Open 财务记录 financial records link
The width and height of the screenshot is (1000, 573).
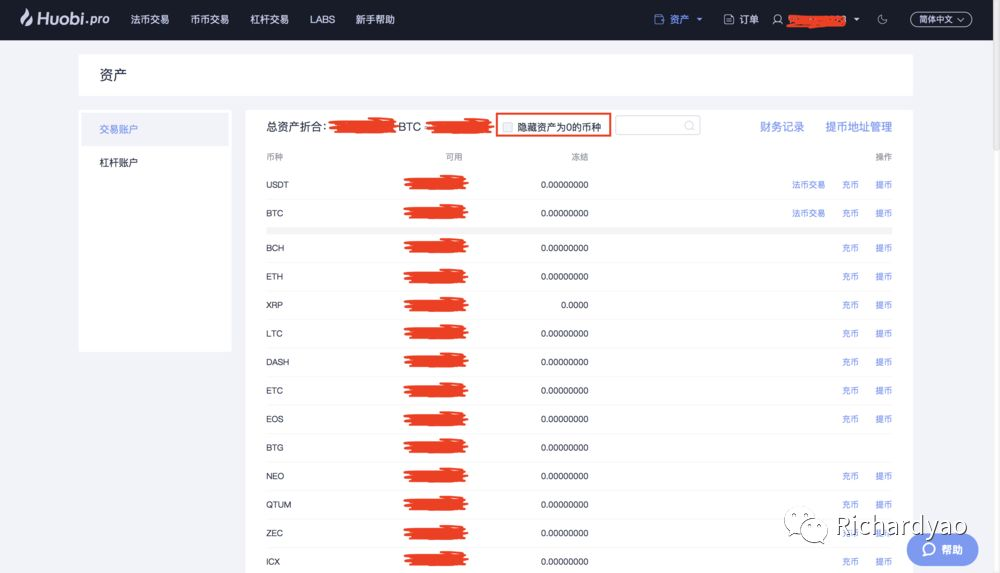(x=782, y=127)
